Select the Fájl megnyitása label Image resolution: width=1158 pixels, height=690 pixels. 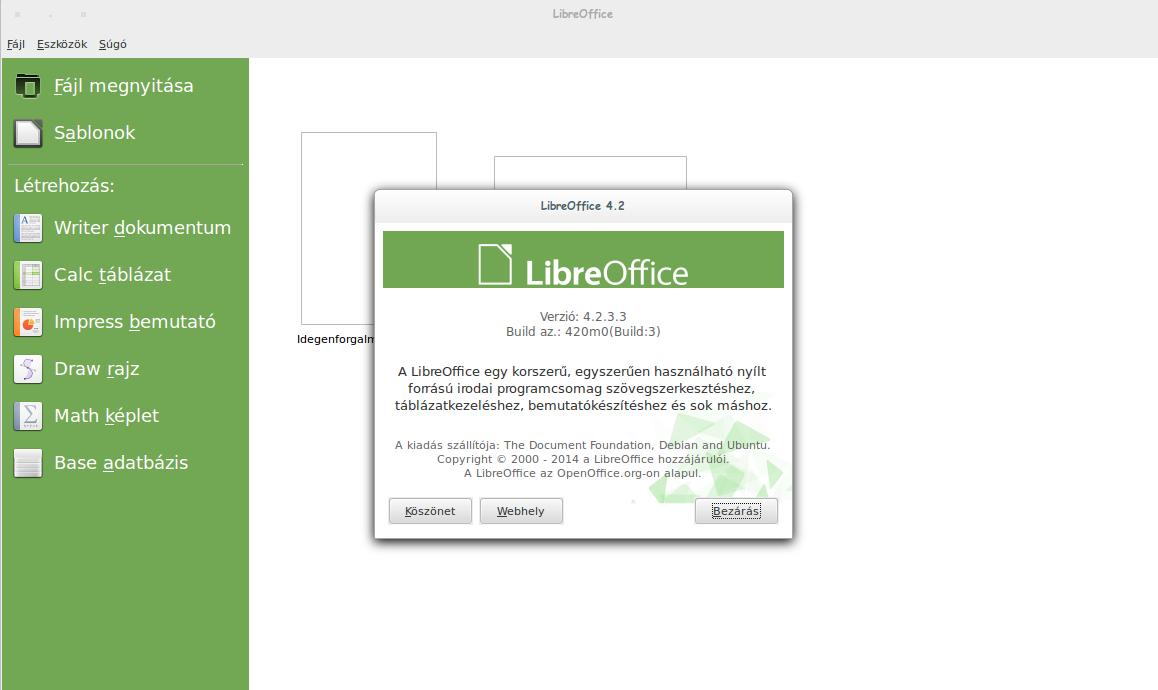point(123,86)
